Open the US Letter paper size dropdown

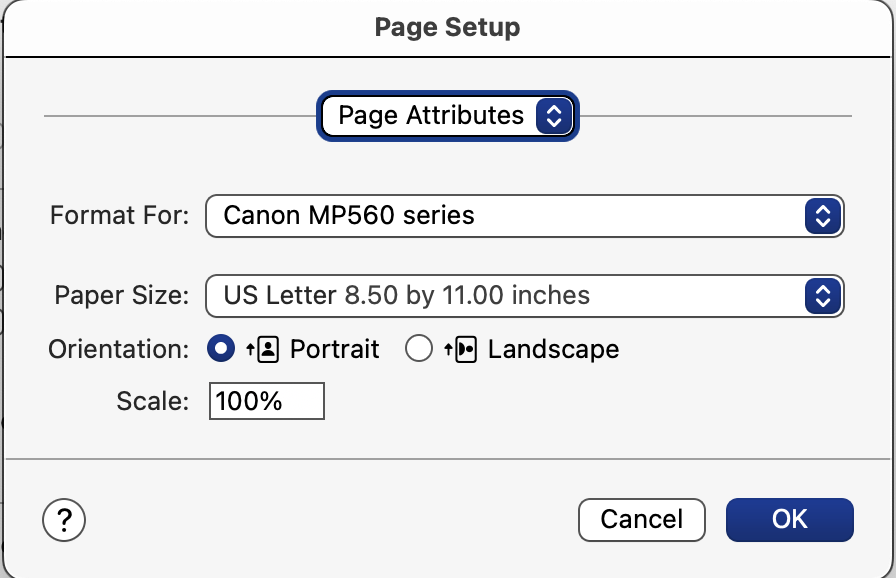pos(525,296)
